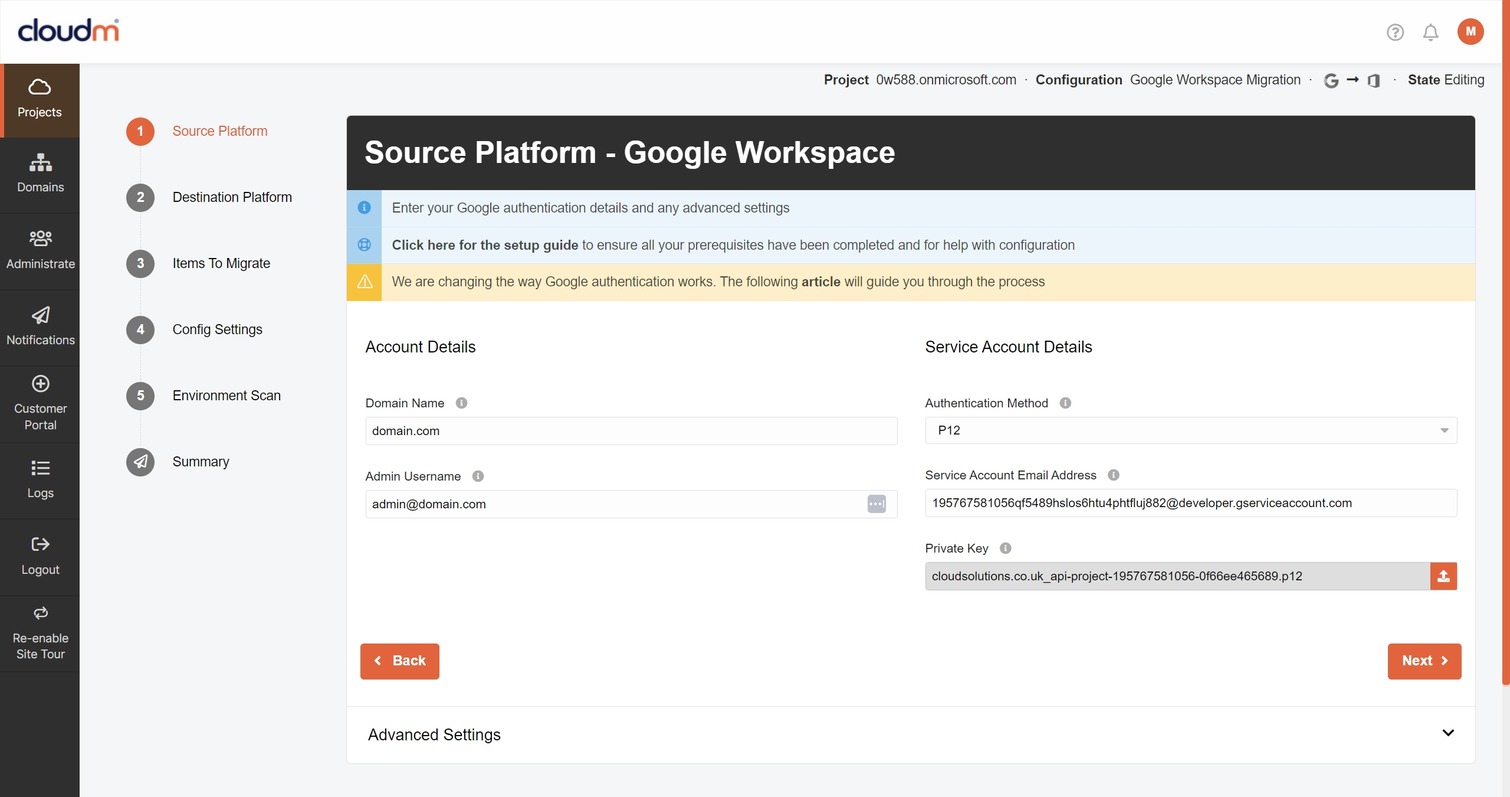
Task: Click the Service Account Email Address field
Action: coord(1191,503)
